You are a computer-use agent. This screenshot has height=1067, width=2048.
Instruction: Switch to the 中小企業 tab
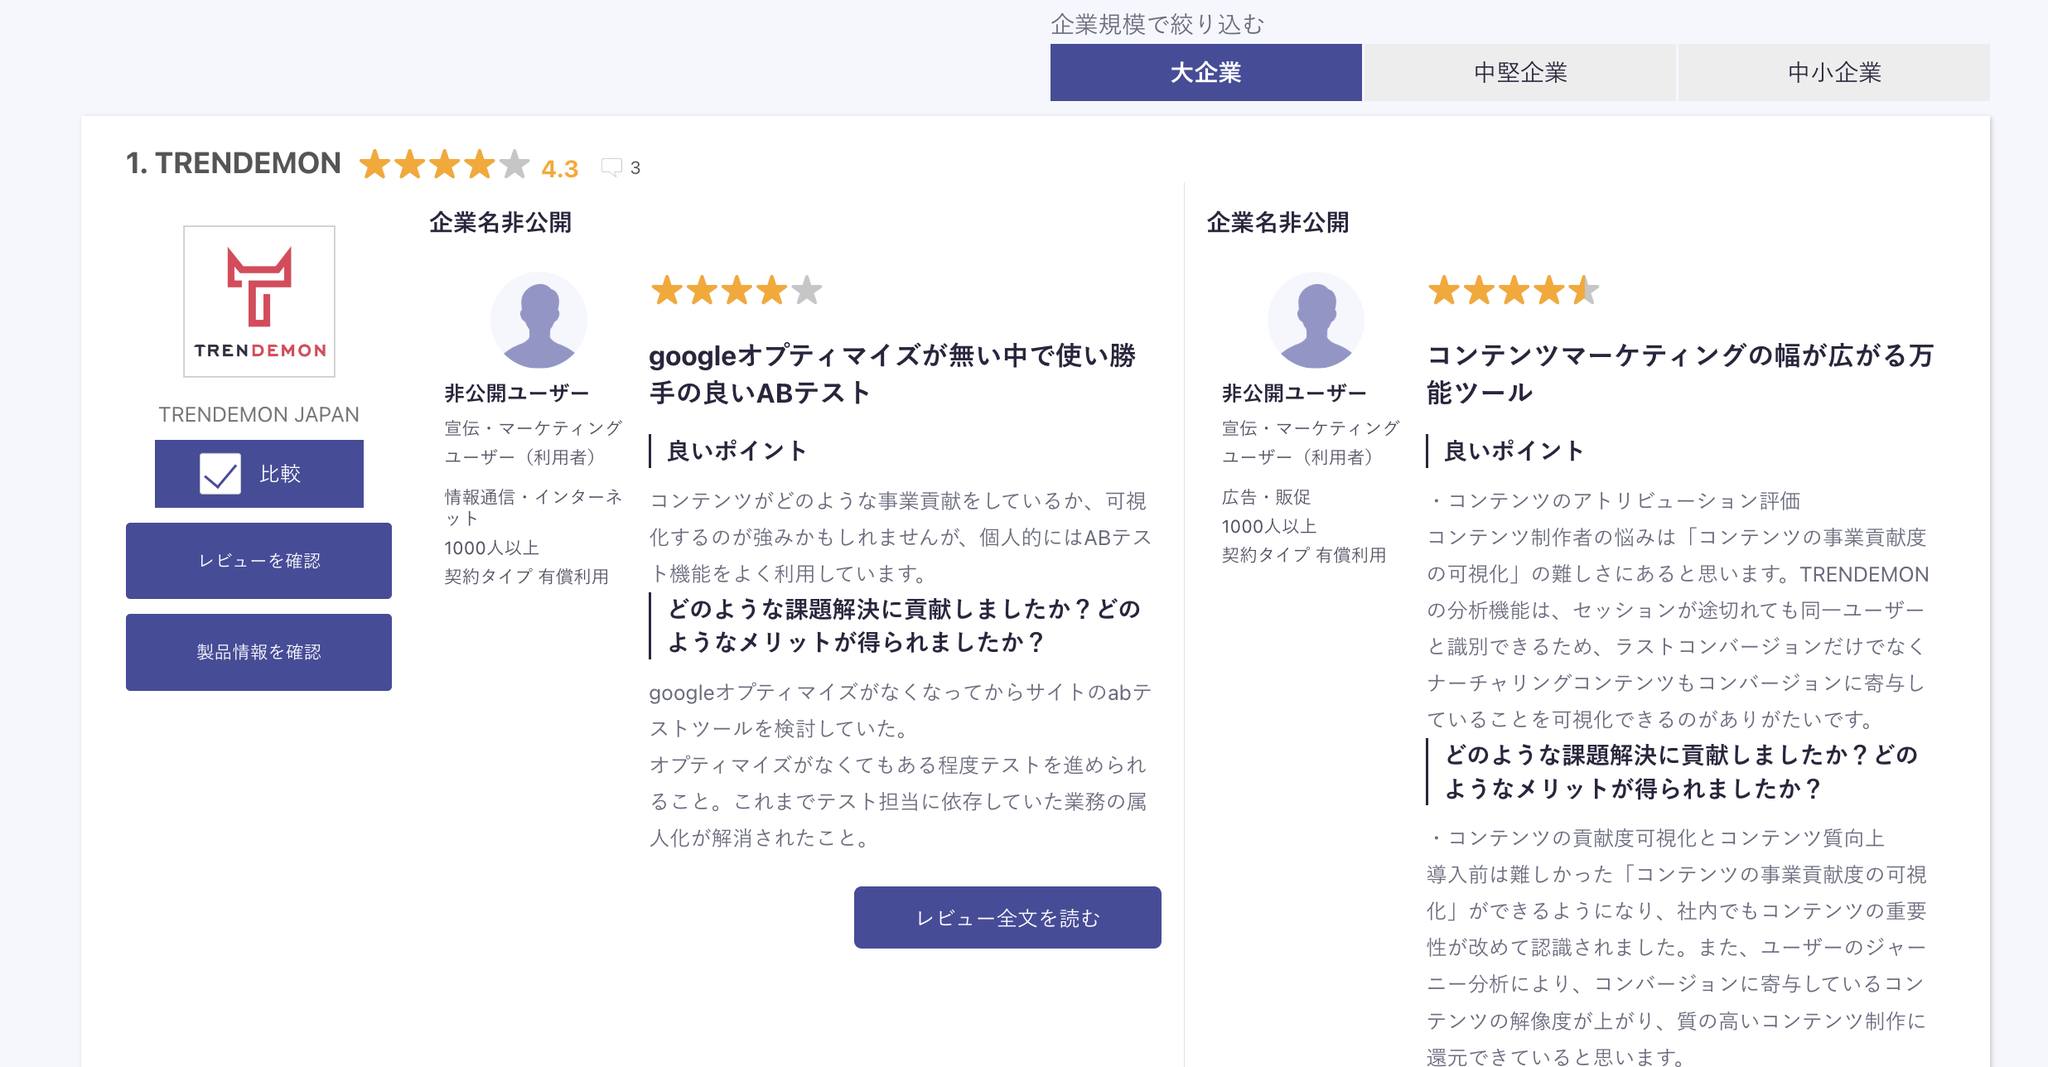1834,72
